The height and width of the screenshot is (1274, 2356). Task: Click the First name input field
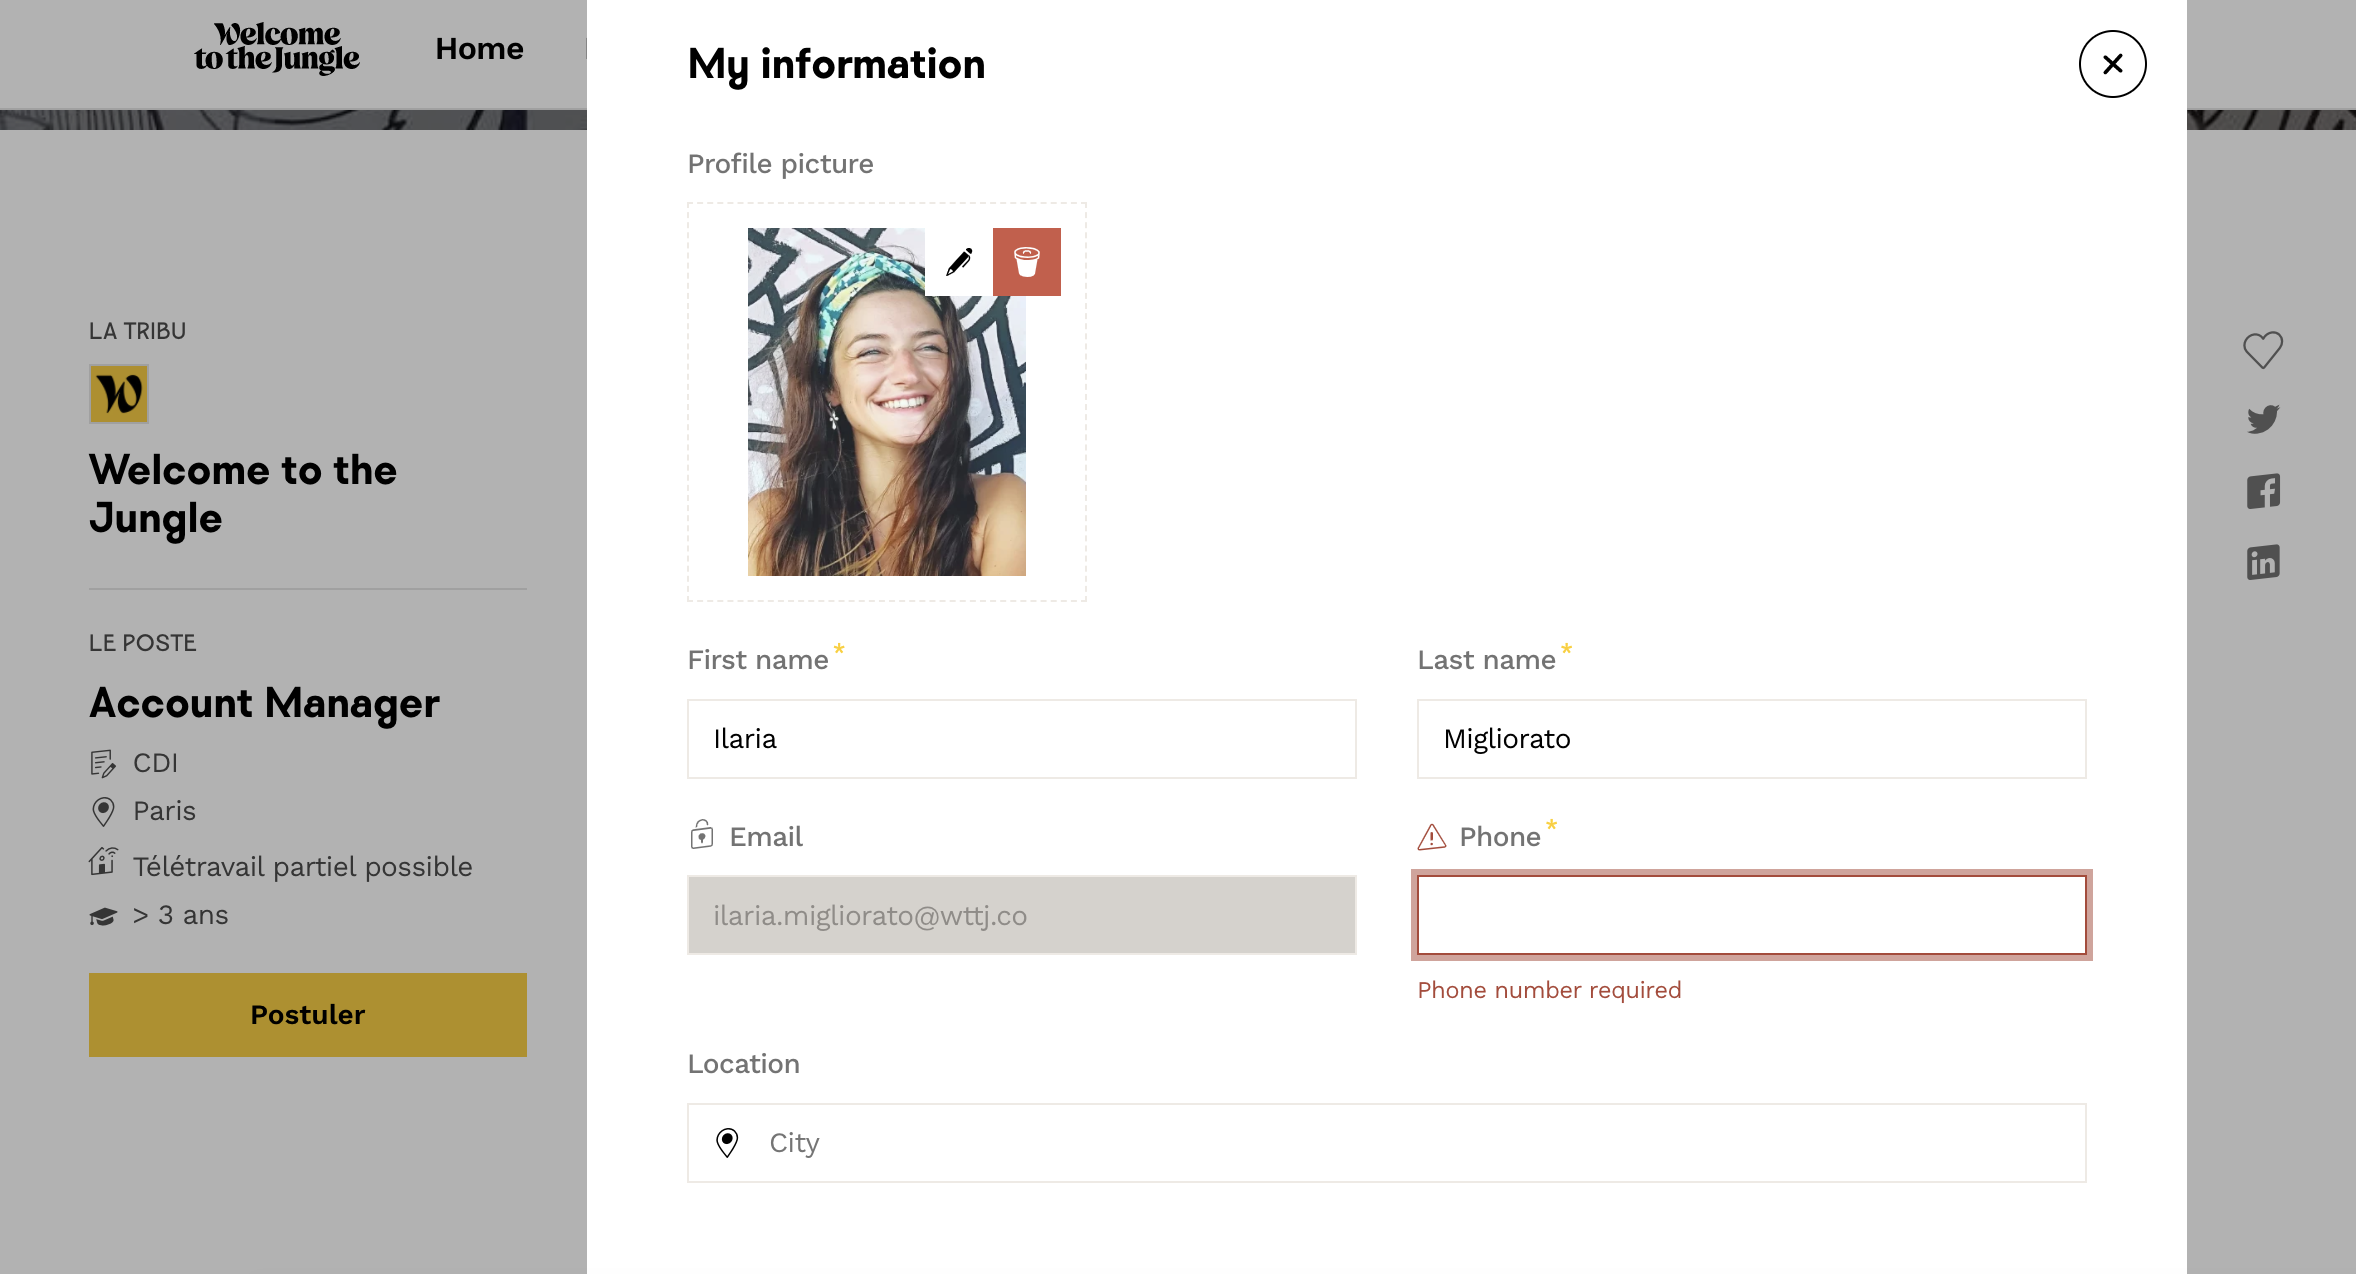[1021, 739]
